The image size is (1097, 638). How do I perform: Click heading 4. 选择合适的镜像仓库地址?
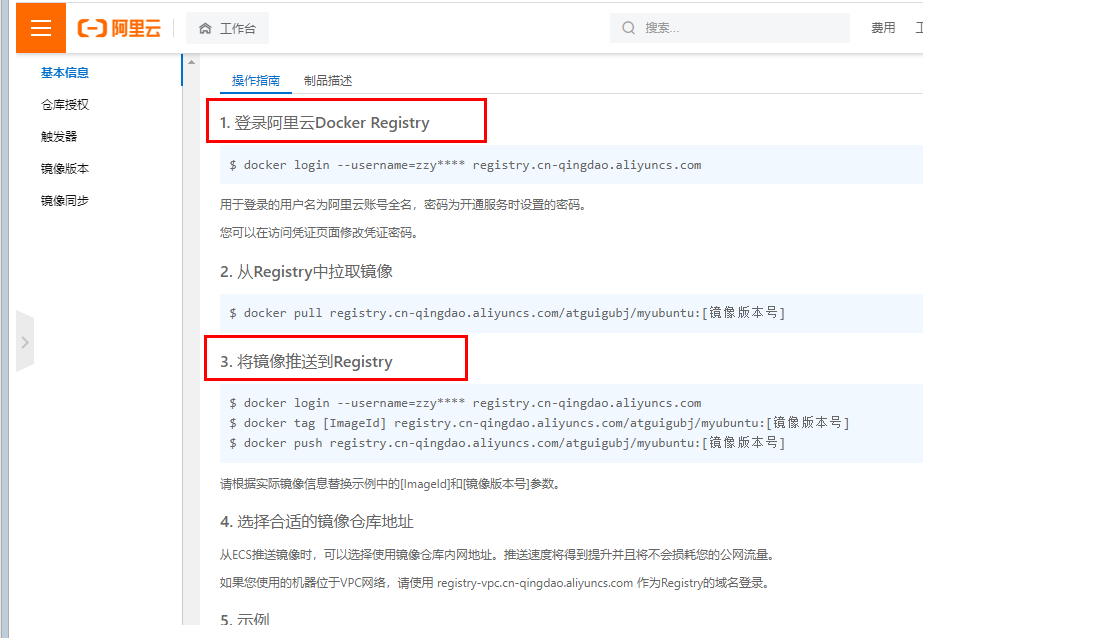click(317, 522)
